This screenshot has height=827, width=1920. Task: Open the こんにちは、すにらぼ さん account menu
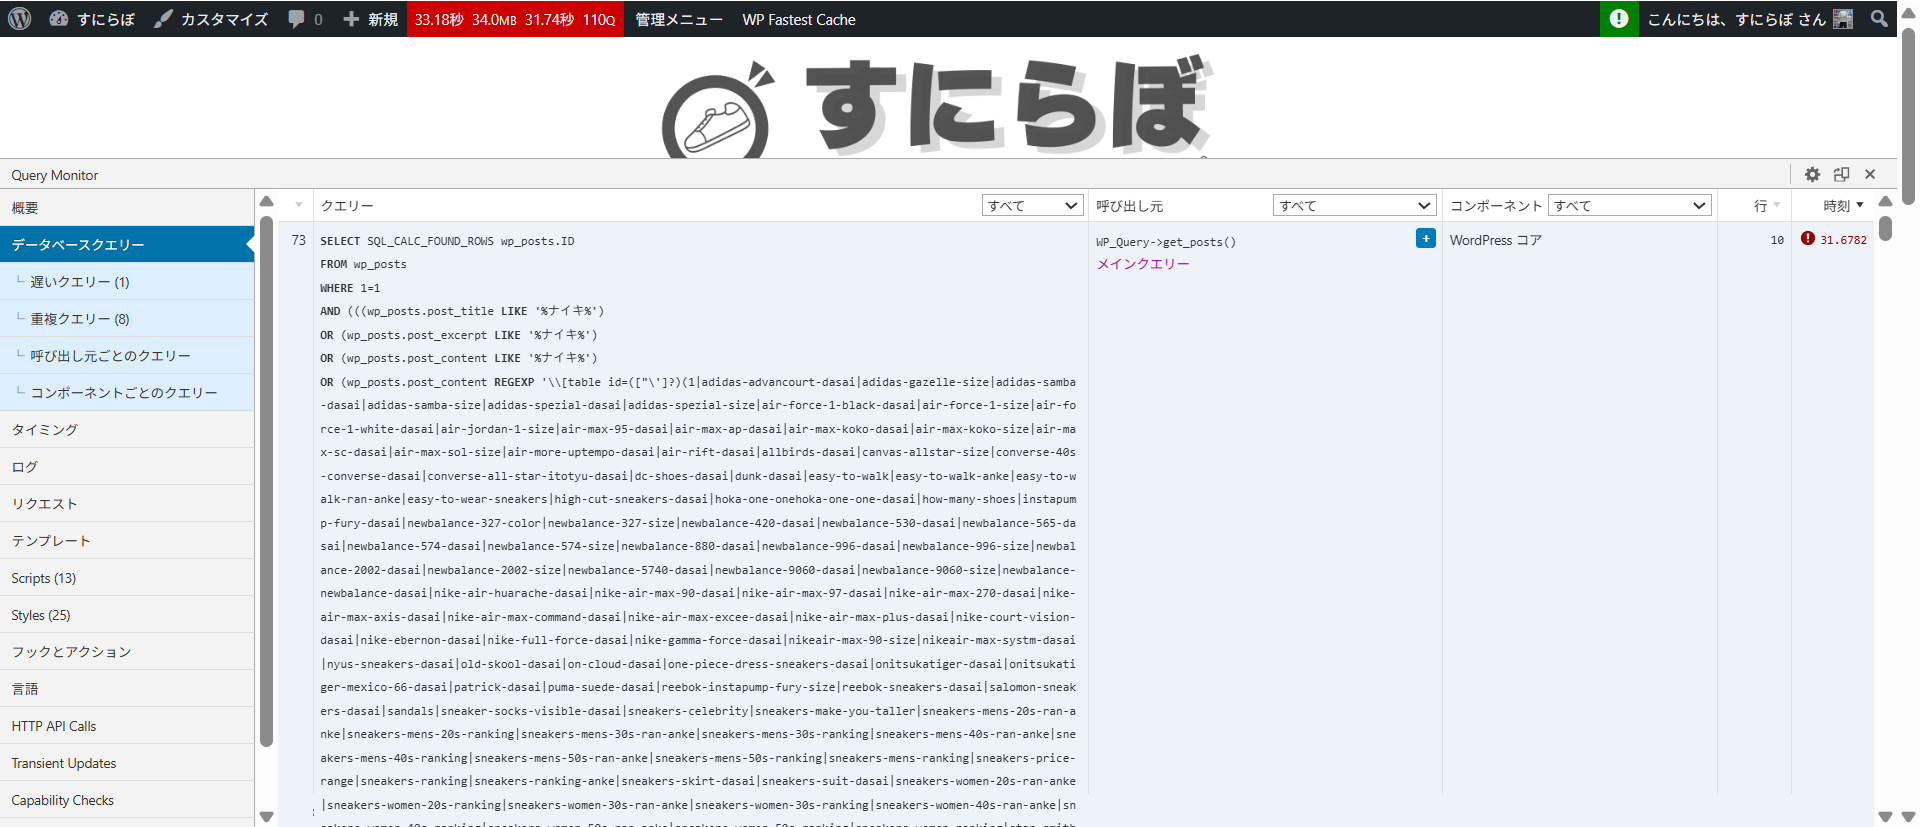click(1750, 19)
